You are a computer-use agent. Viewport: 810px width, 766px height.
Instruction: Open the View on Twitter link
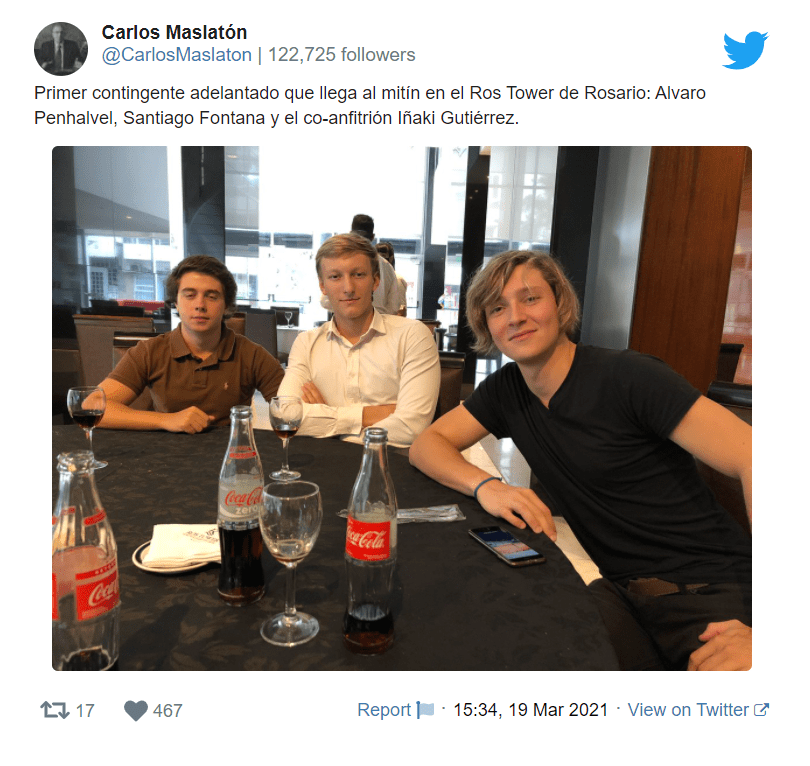(x=688, y=710)
